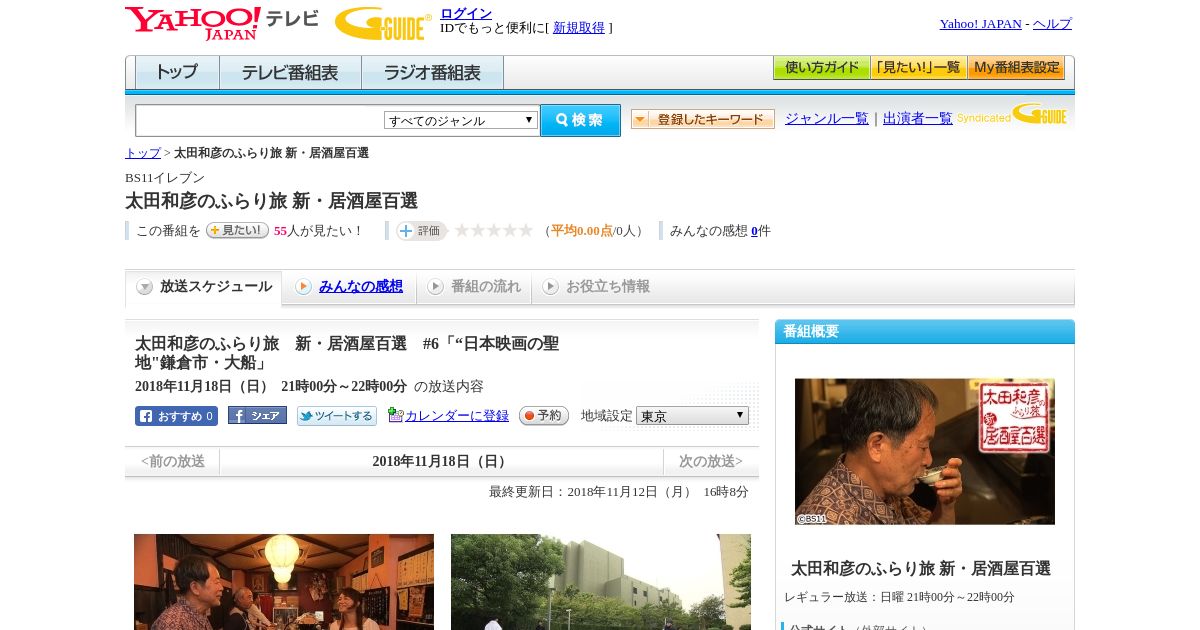
Task: Open the 地域設定 東京 region dropdown
Action: (692, 415)
